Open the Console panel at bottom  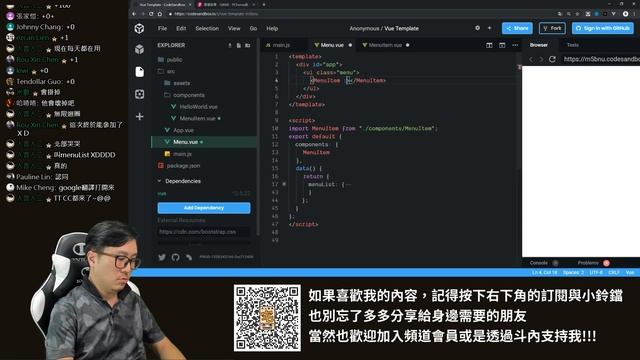click(x=538, y=263)
